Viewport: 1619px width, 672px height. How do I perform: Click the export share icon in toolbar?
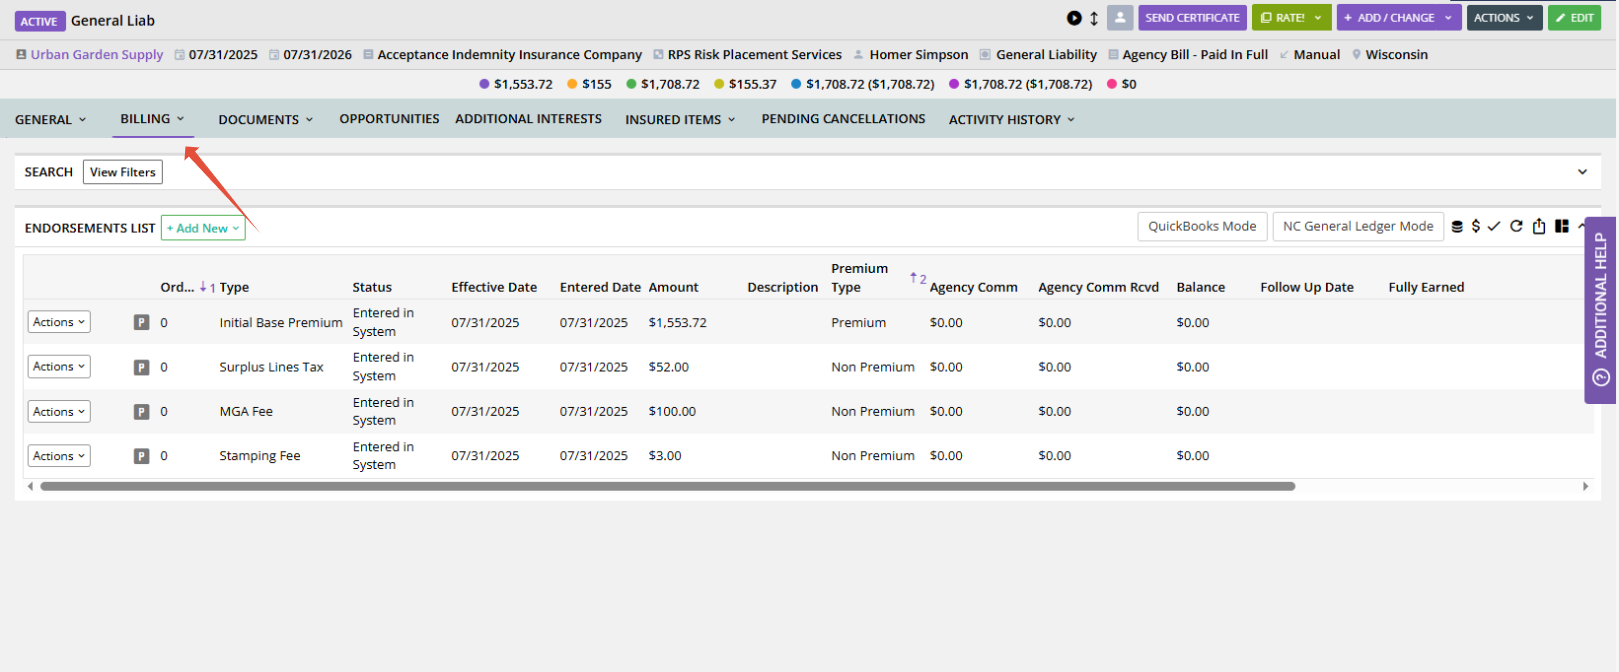point(1539,226)
